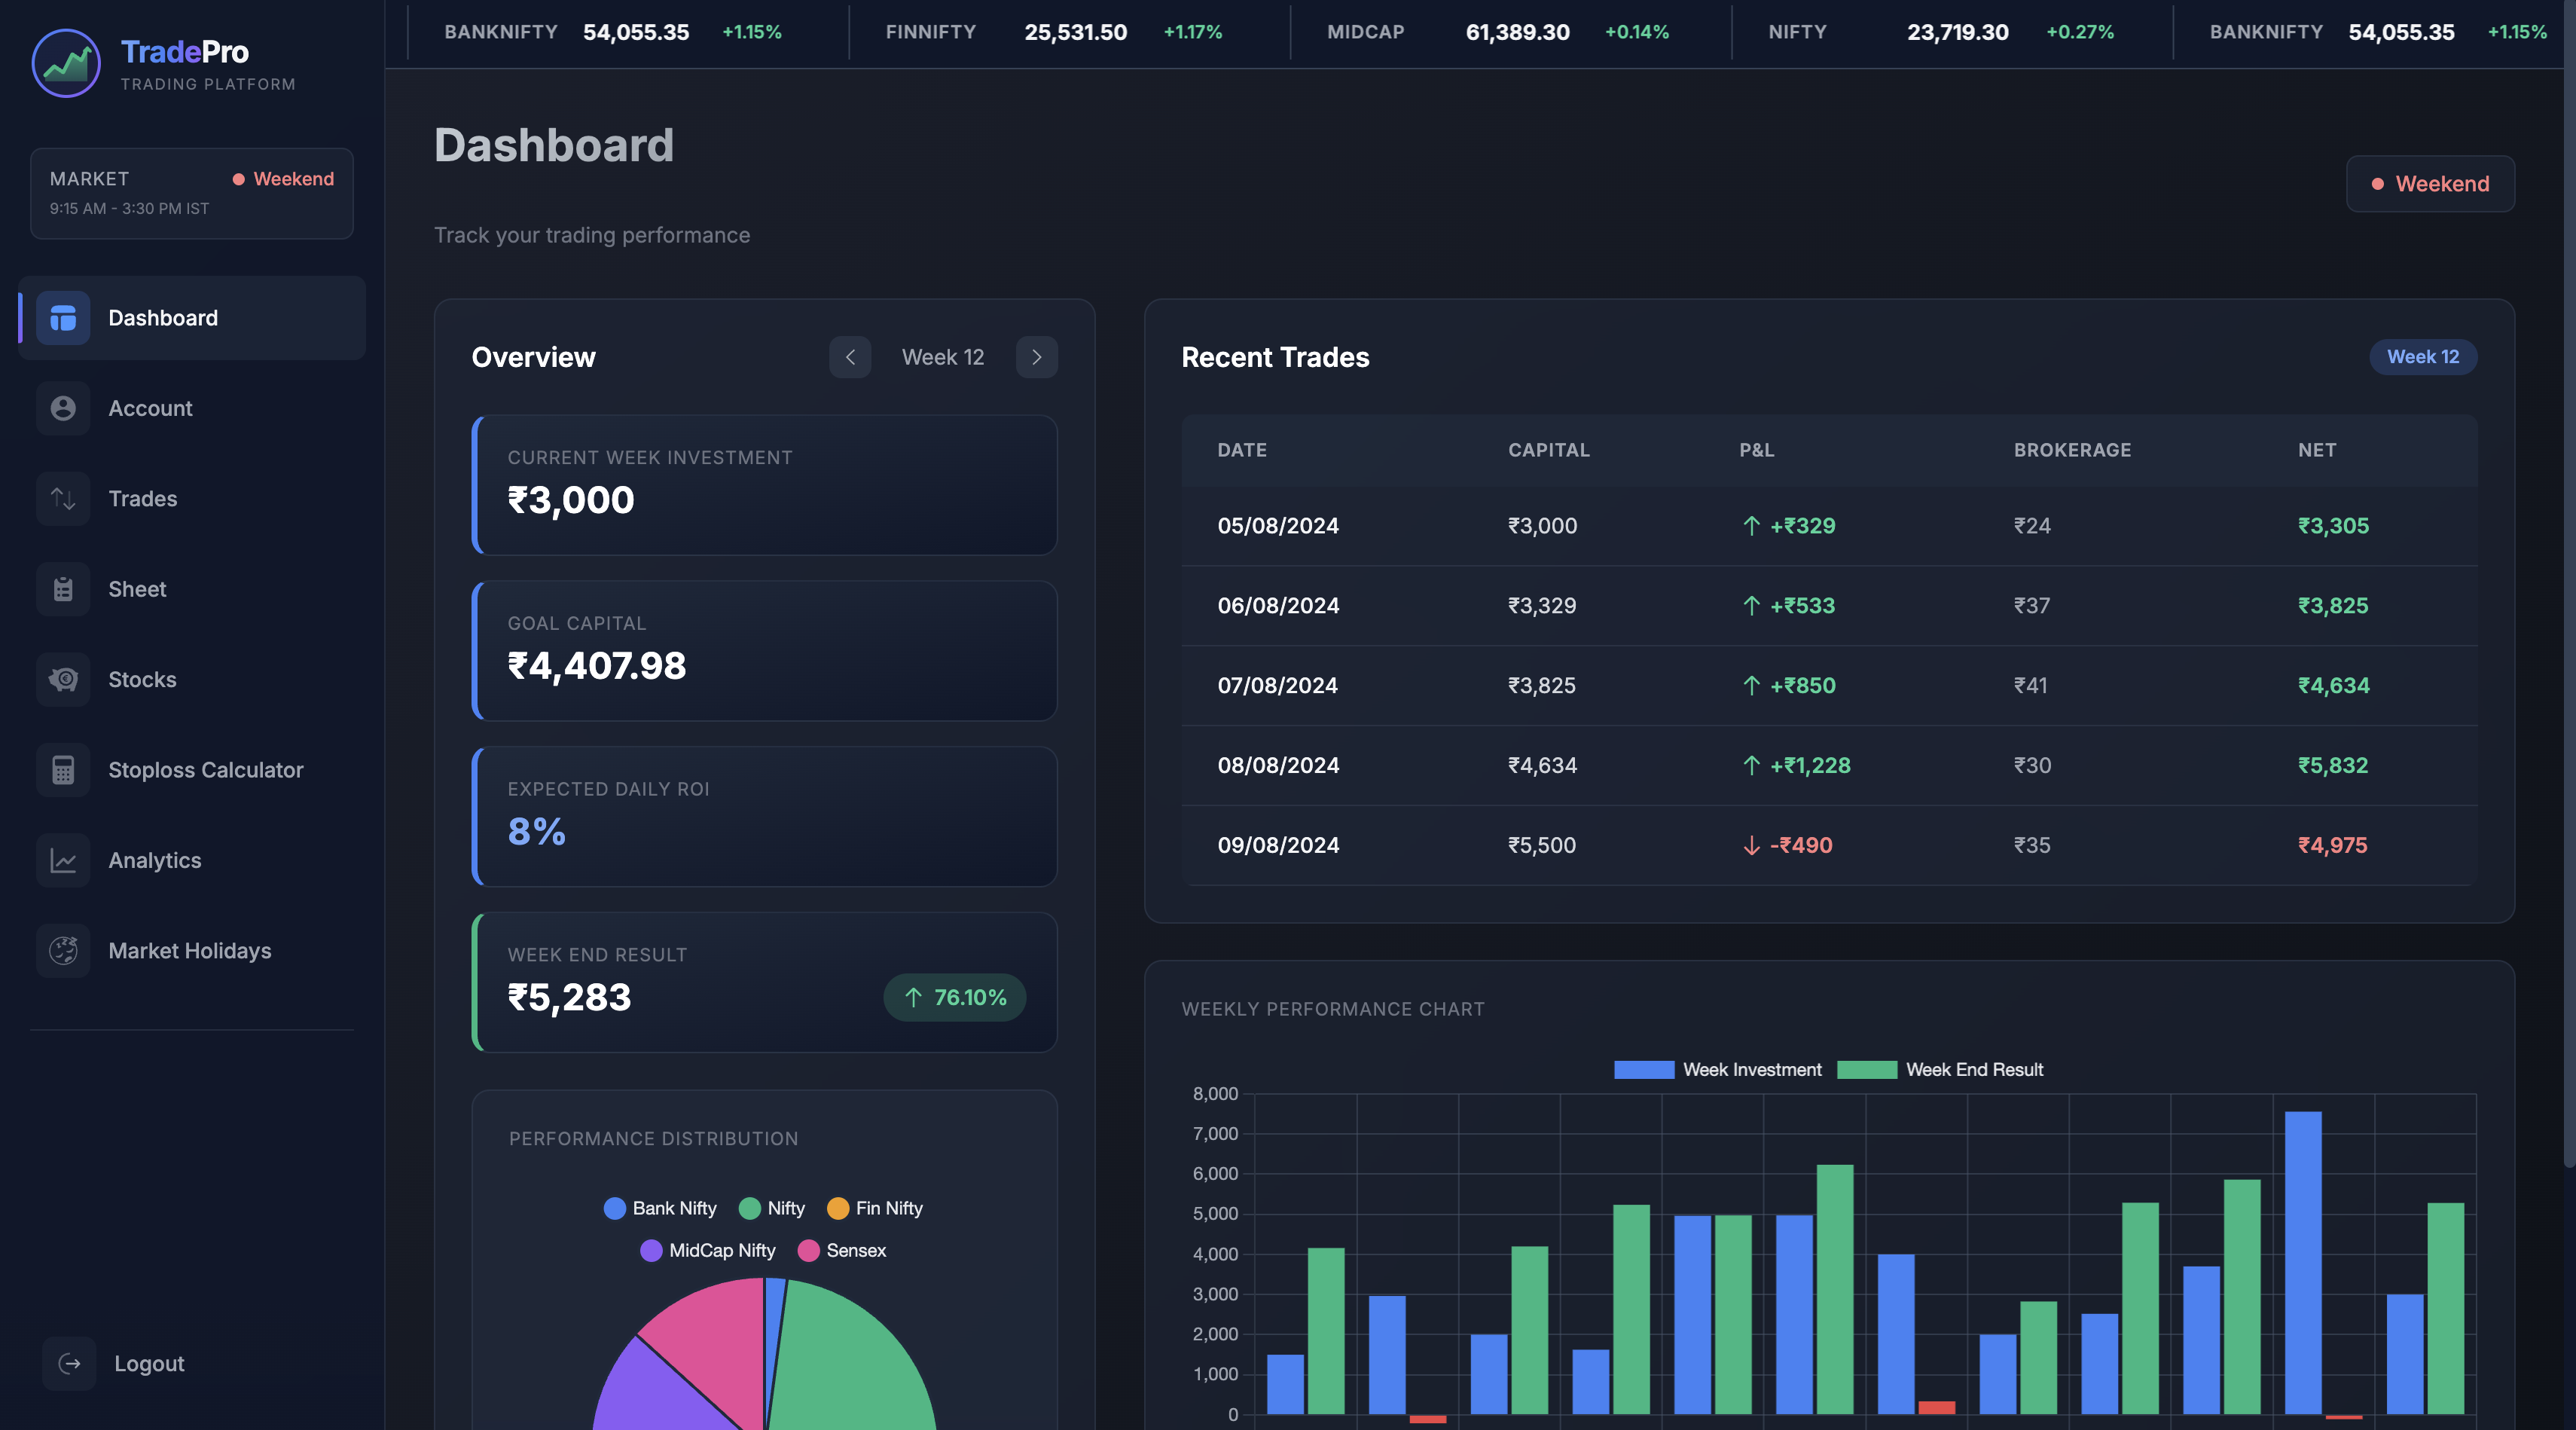Select the 06/08/2024 trade date
Viewport: 2576px width, 1430px height.
(1278, 606)
